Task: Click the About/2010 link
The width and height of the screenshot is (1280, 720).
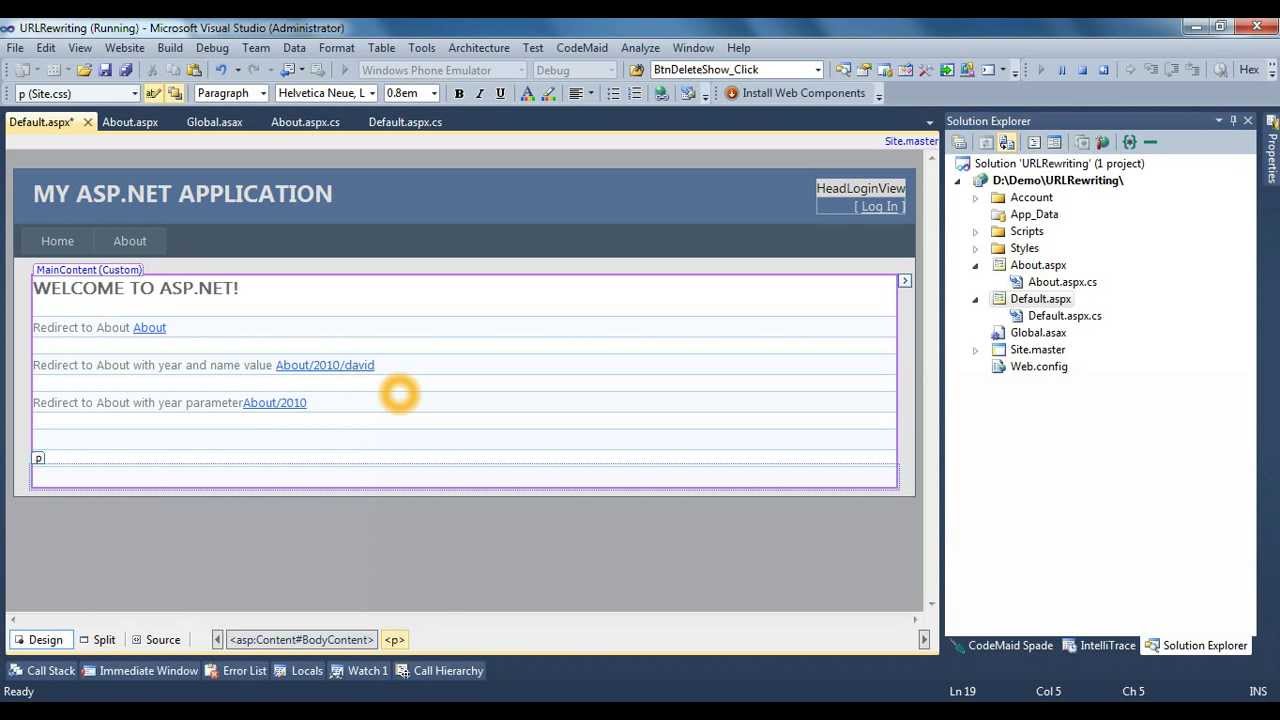Action: (x=275, y=403)
